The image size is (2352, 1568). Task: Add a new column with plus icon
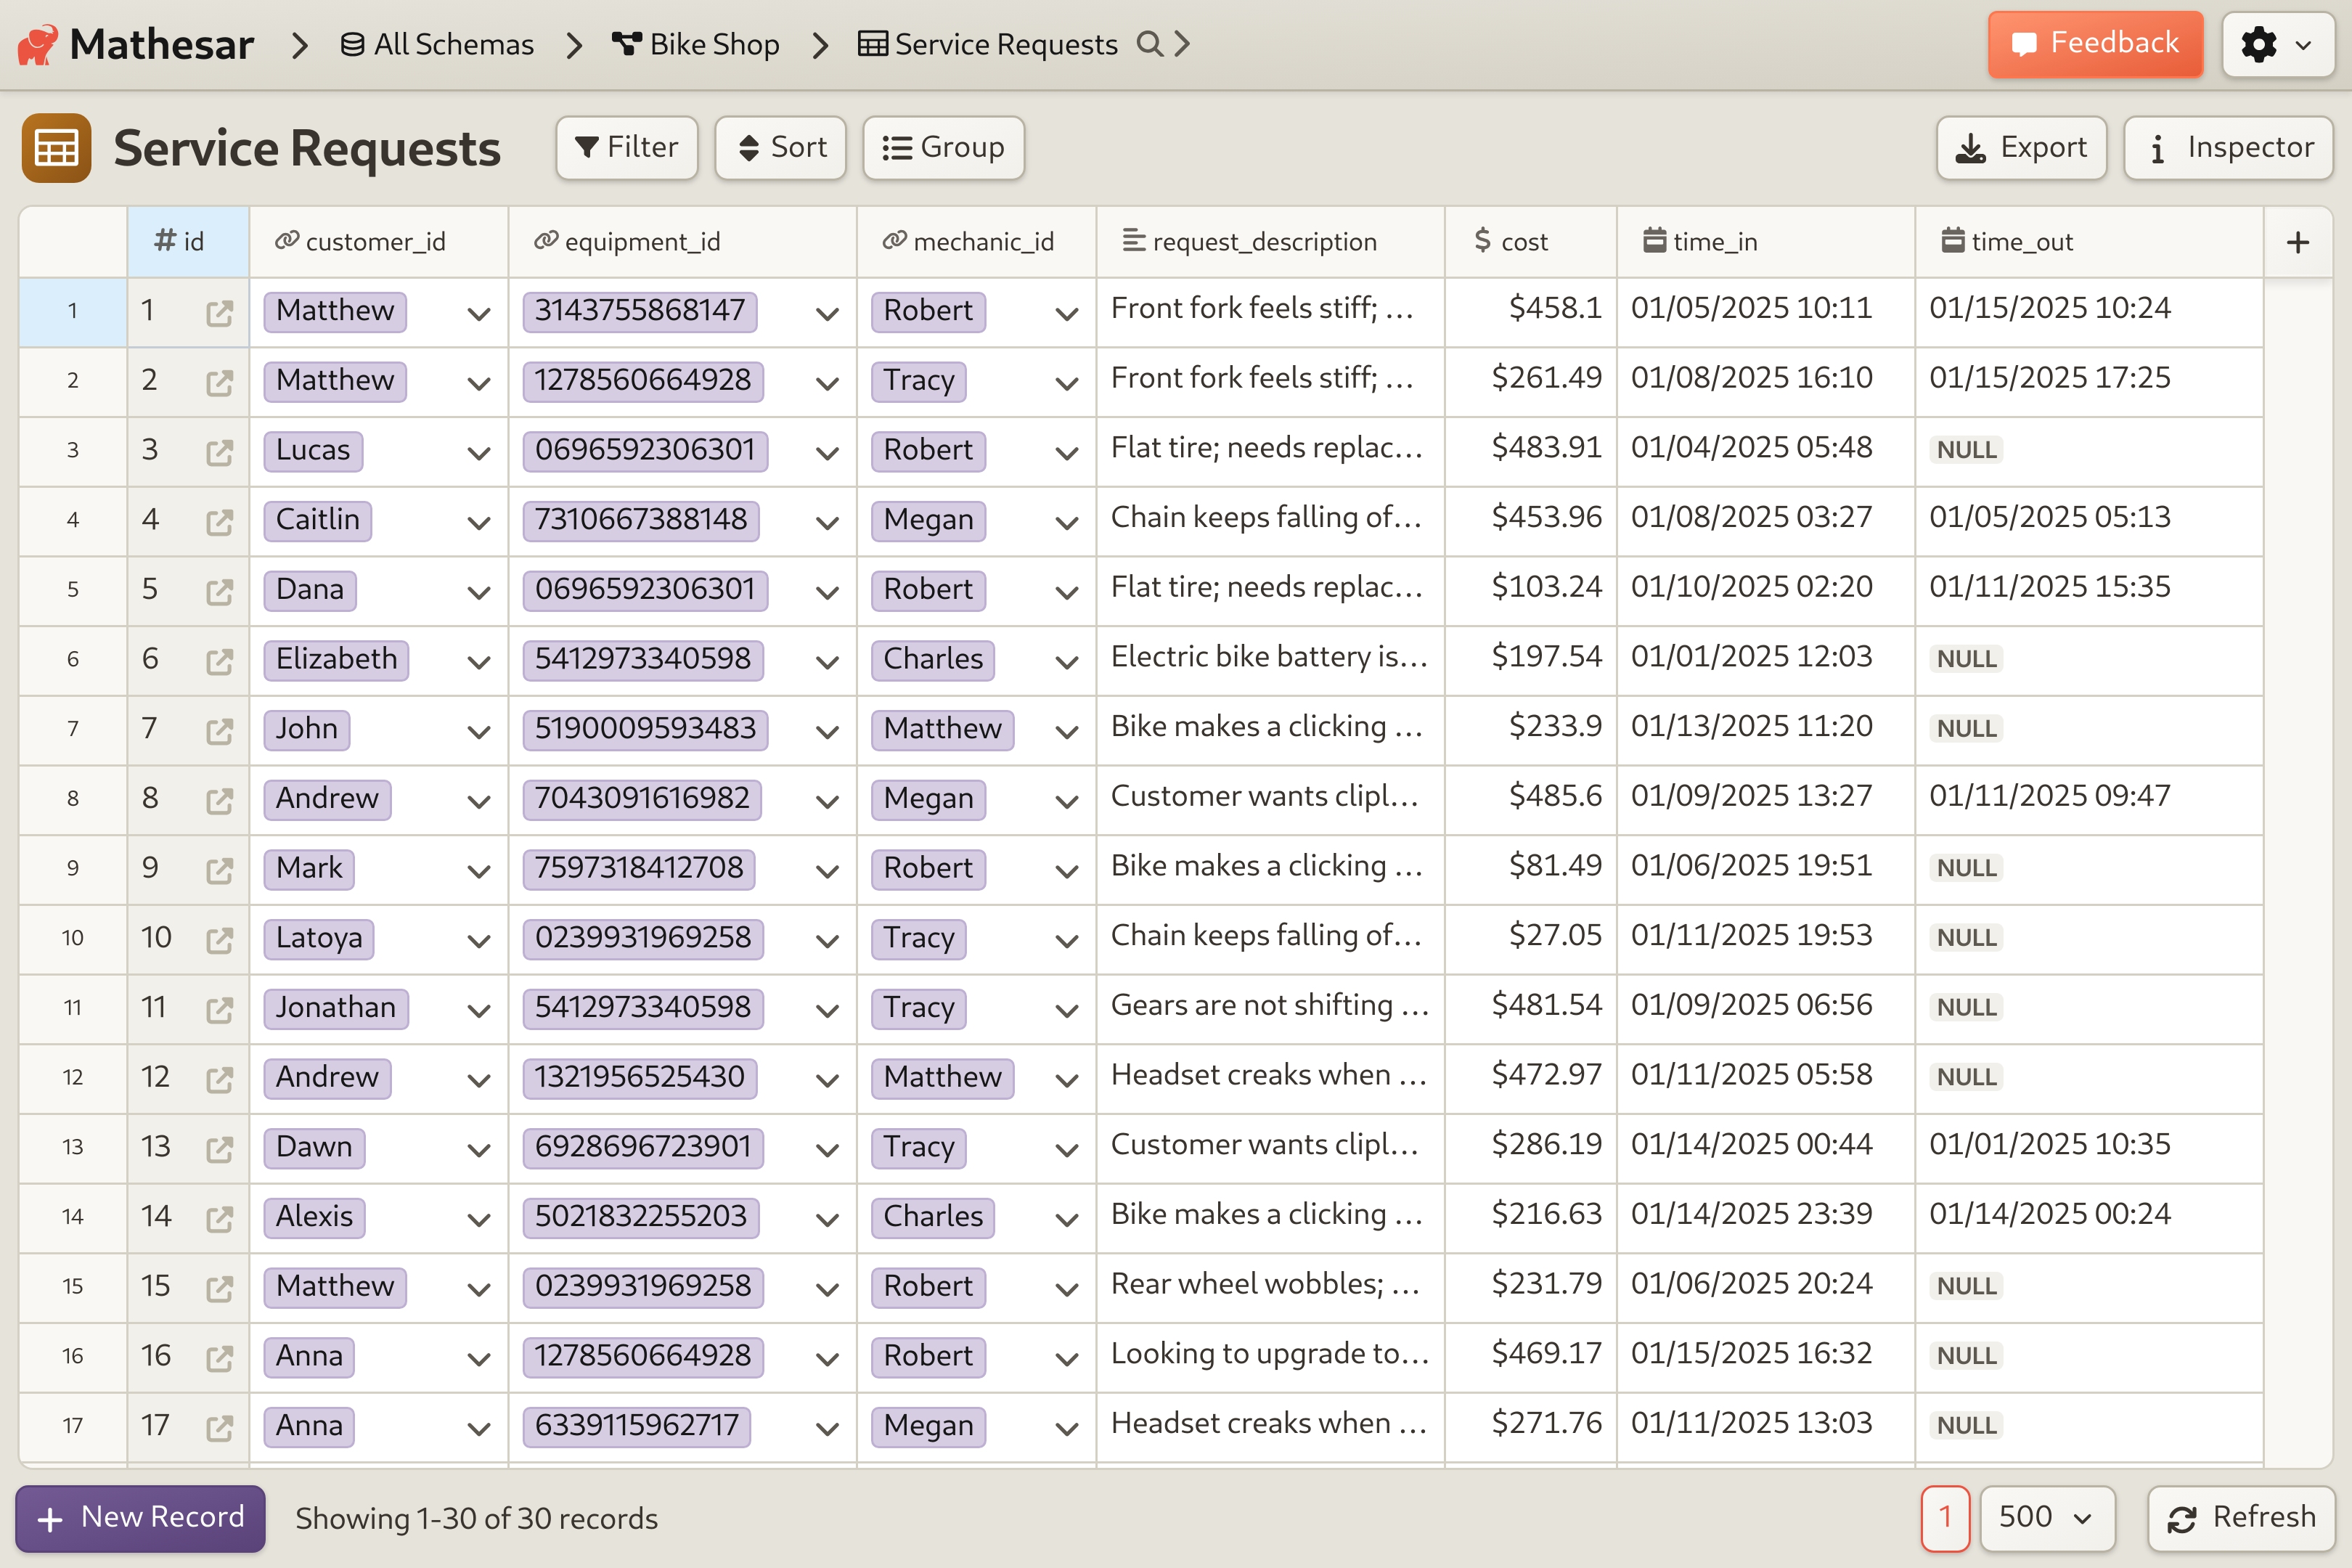(2297, 242)
